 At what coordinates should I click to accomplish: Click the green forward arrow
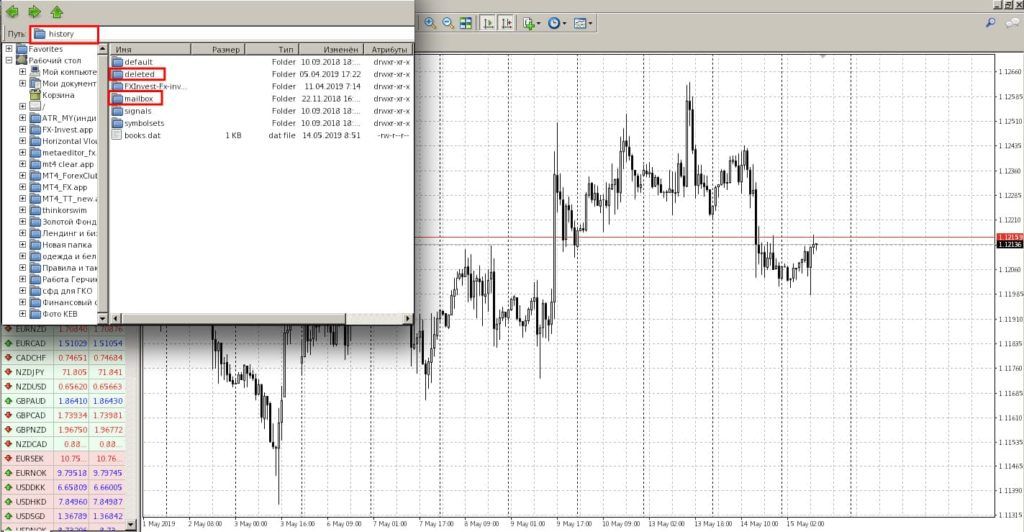[34, 12]
